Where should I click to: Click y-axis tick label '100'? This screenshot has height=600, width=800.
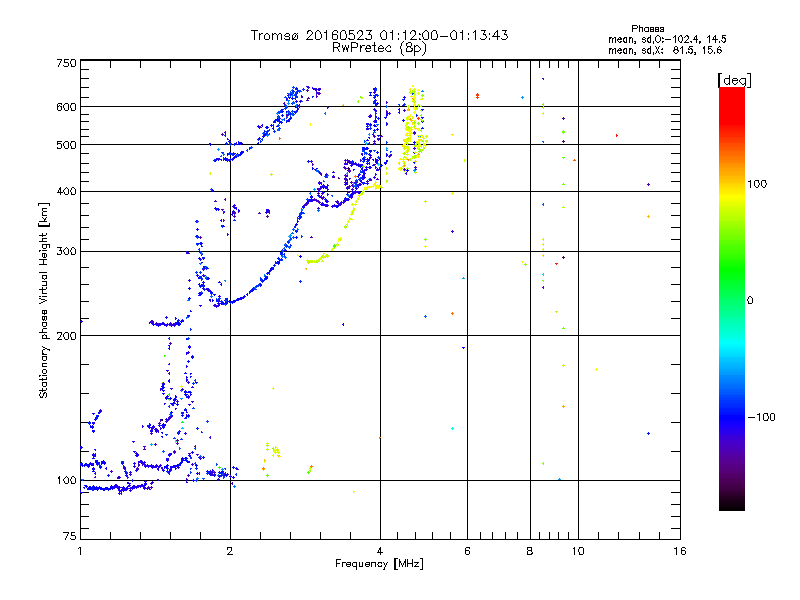coord(66,480)
